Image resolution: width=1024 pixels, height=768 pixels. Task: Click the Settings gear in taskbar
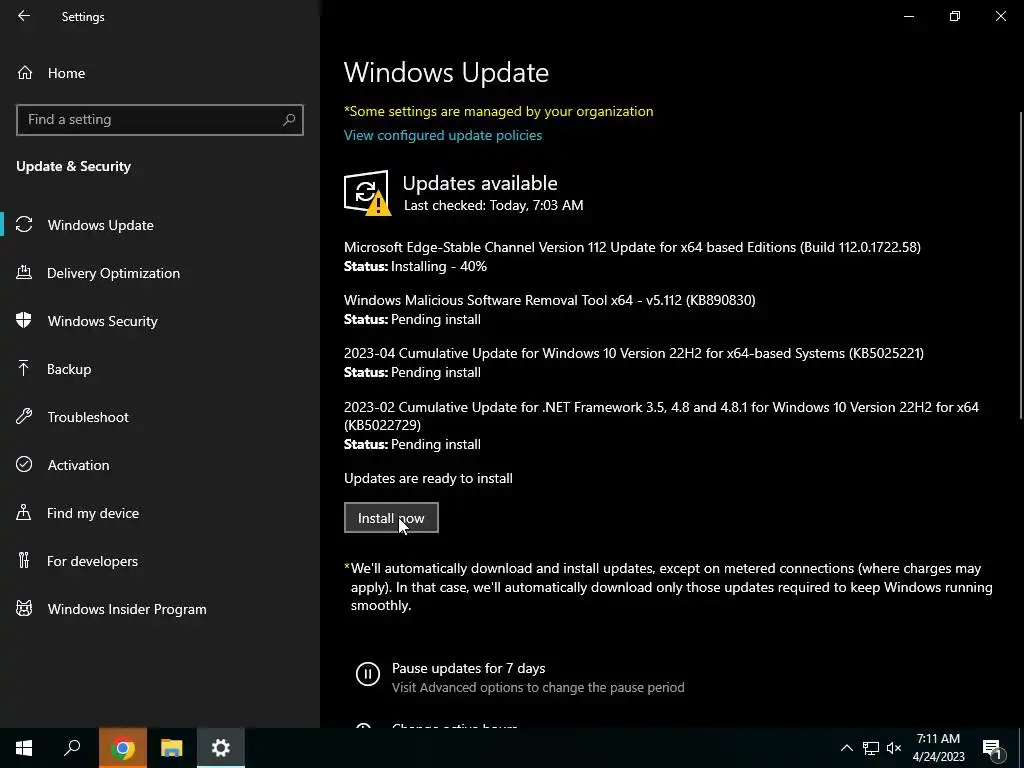221,748
